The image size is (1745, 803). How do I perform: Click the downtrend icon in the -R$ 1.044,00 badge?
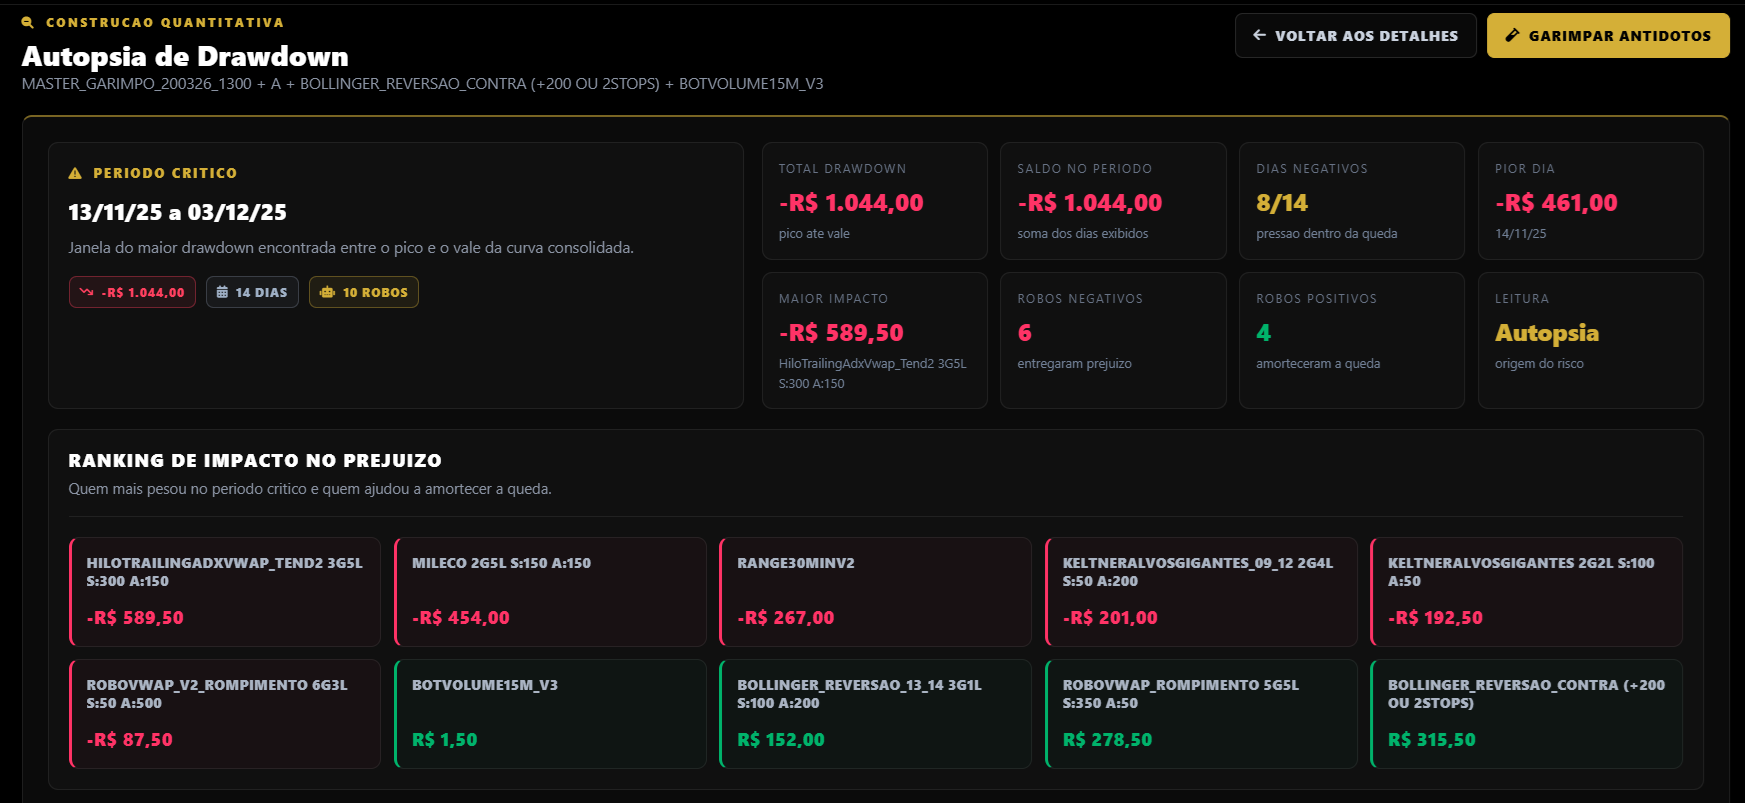pos(87,292)
